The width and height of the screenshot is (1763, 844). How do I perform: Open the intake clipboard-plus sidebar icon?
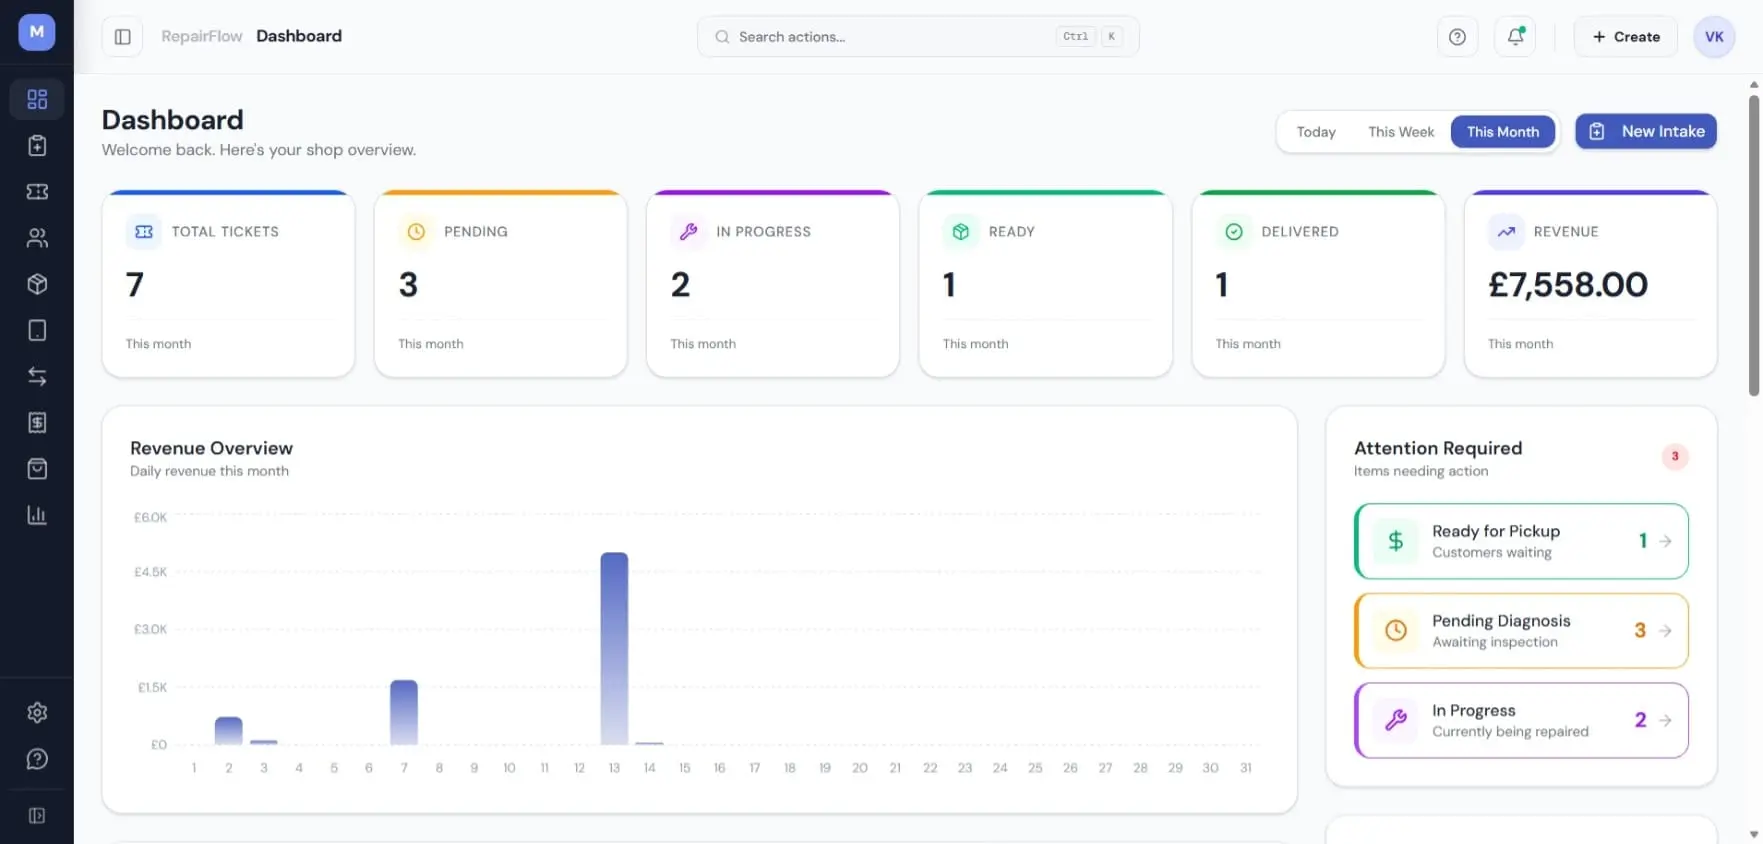point(37,145)
